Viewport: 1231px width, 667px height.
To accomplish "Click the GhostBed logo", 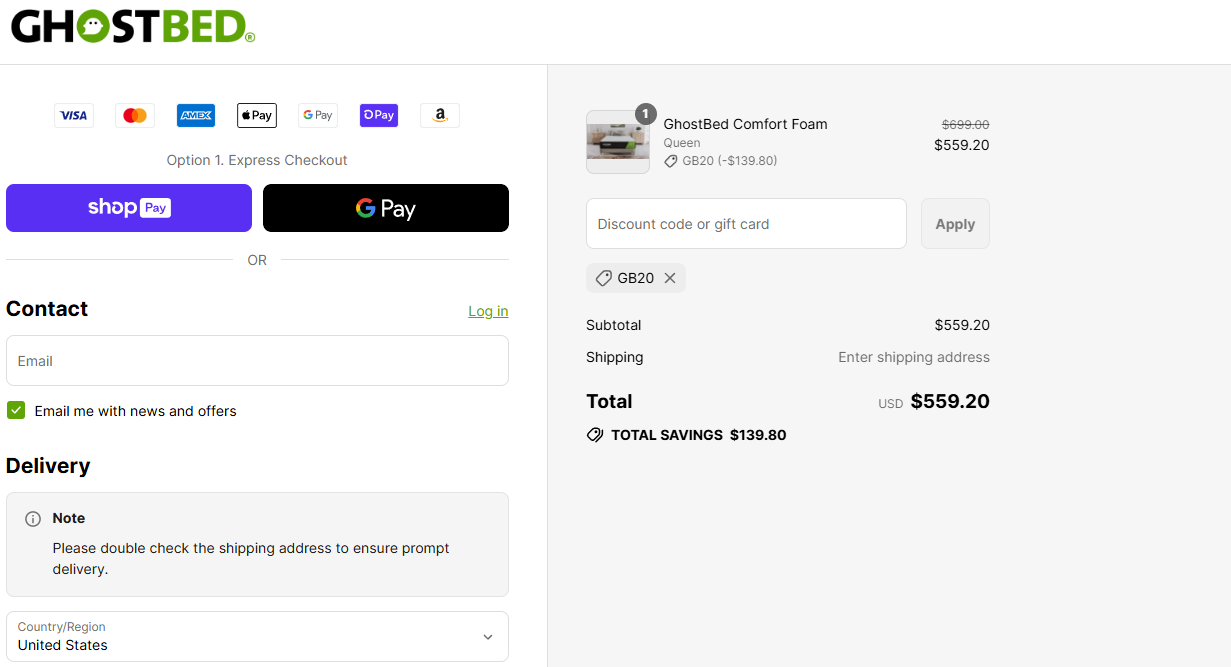I will click(x=132, y=26).
